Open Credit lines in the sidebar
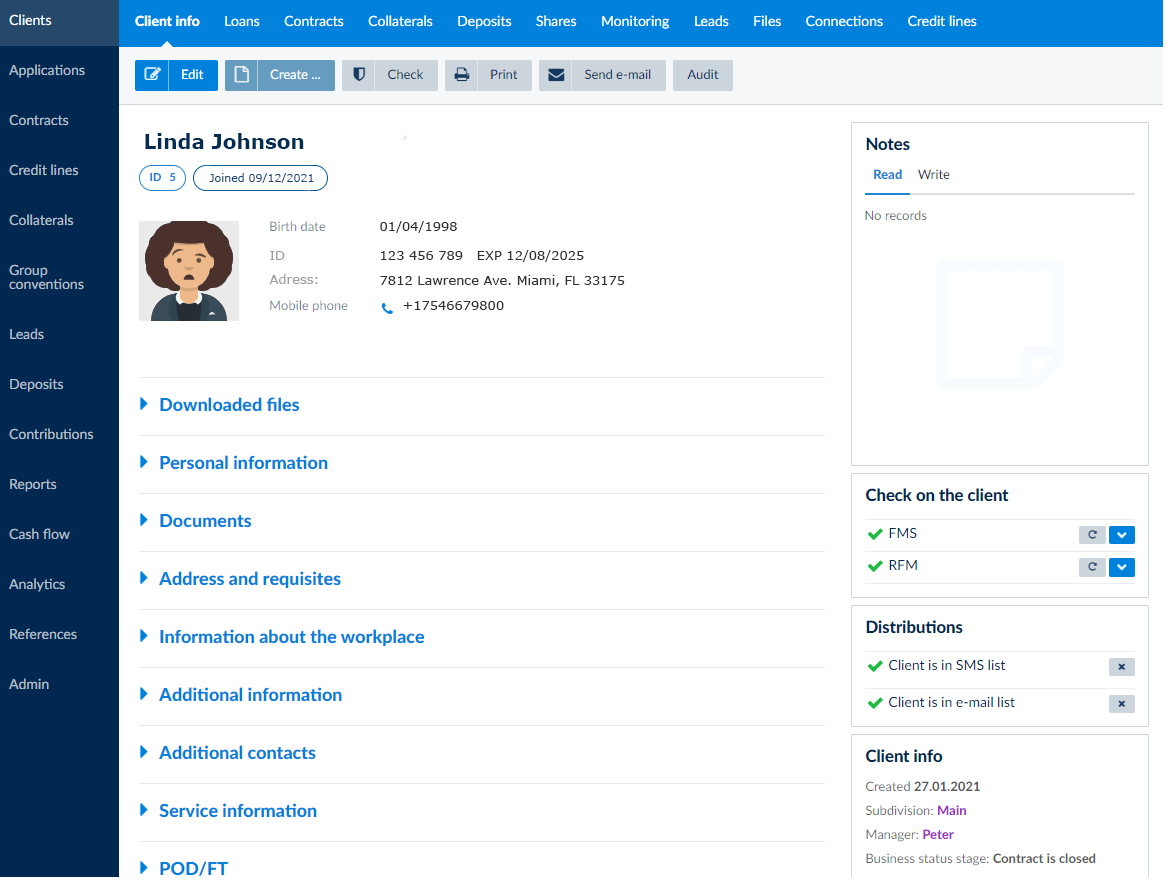Viewport: 1168px width, 880px height. click(x=44, y=171)
